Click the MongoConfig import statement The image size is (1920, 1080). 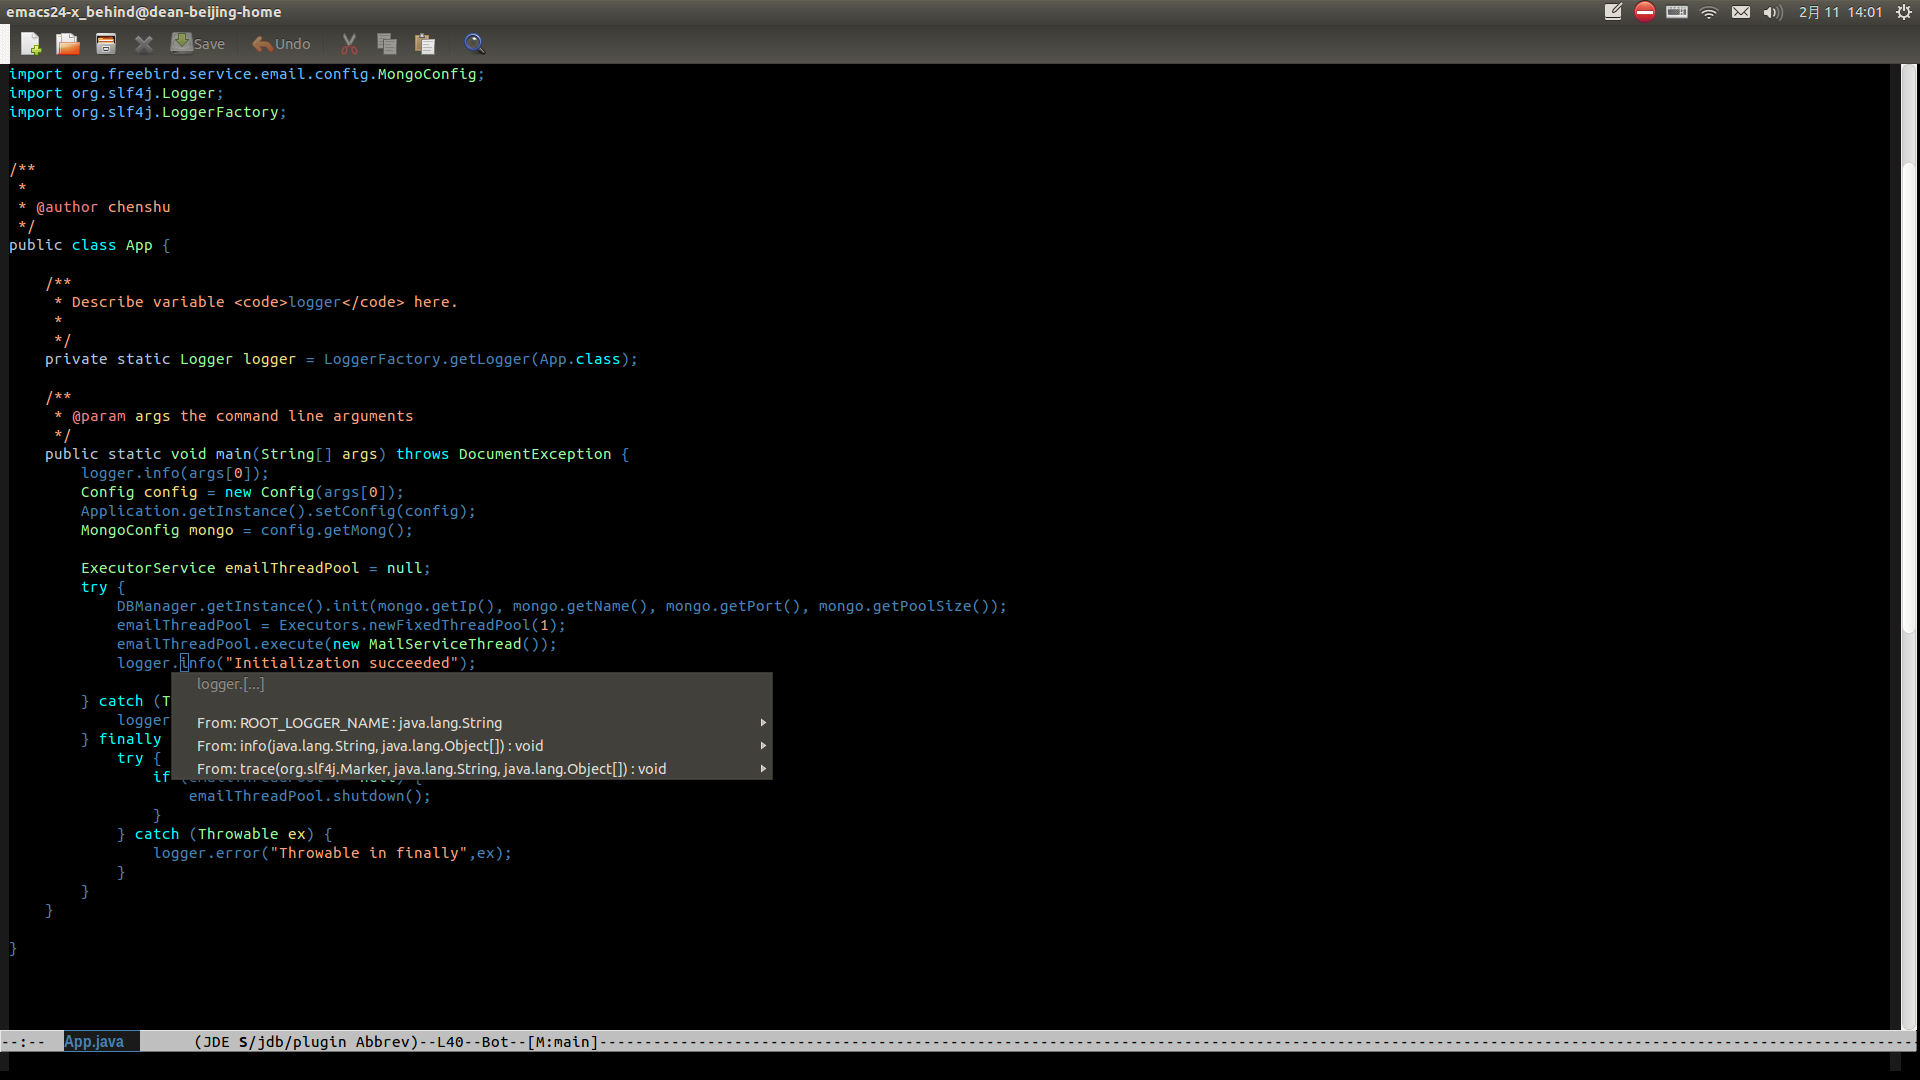click(x=247, y=74)
